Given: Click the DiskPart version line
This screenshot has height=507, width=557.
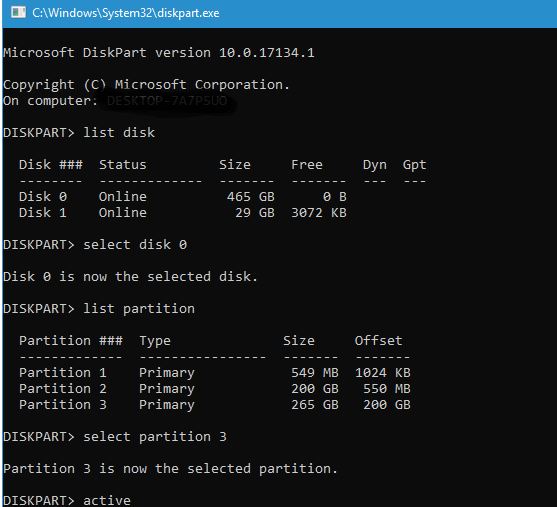Looking at the screenshot, I should (x=159, y=53).
